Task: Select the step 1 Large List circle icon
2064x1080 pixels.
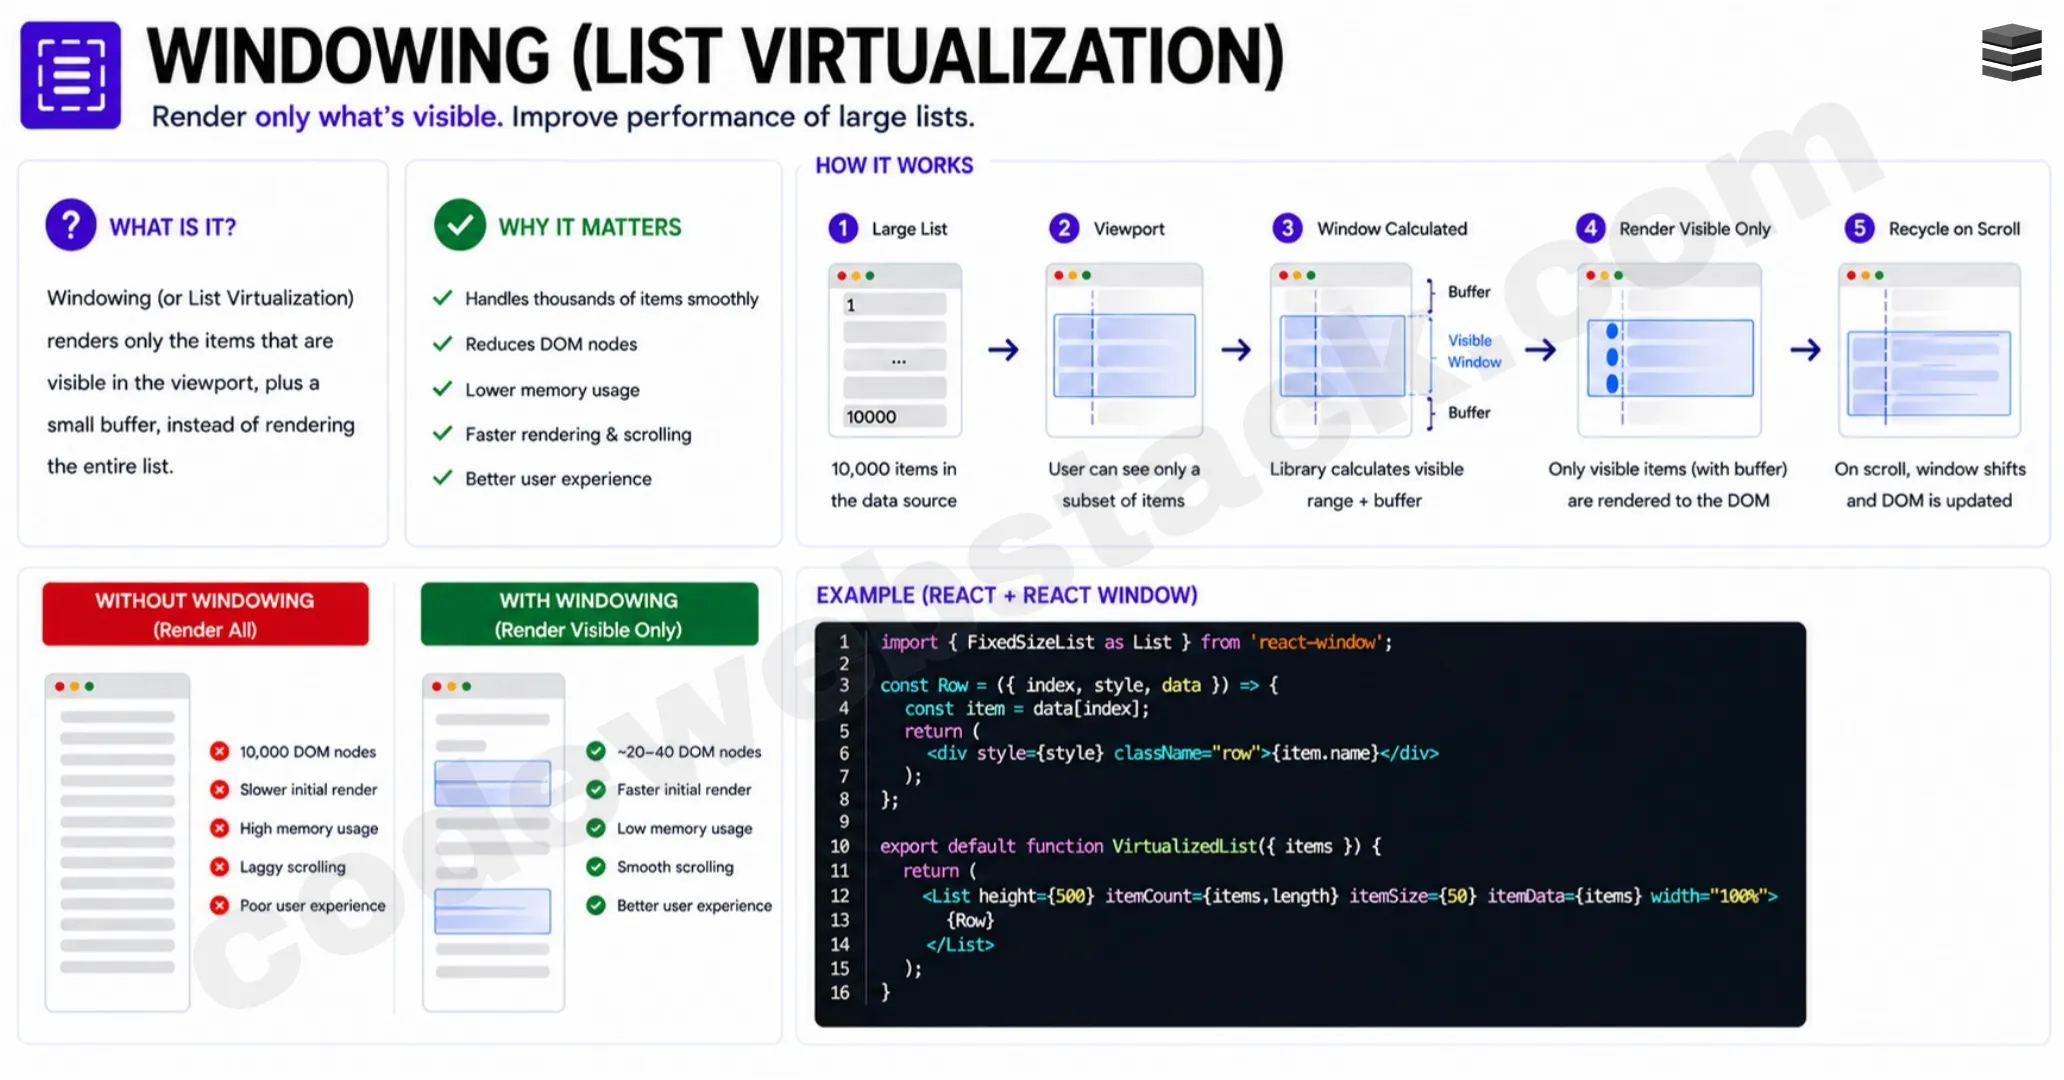Action: (843, 228)
